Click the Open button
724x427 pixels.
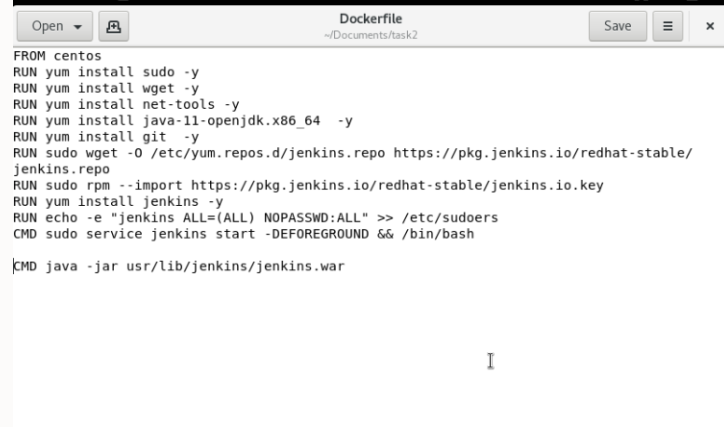pyautogui.click(x=55, y=26)
